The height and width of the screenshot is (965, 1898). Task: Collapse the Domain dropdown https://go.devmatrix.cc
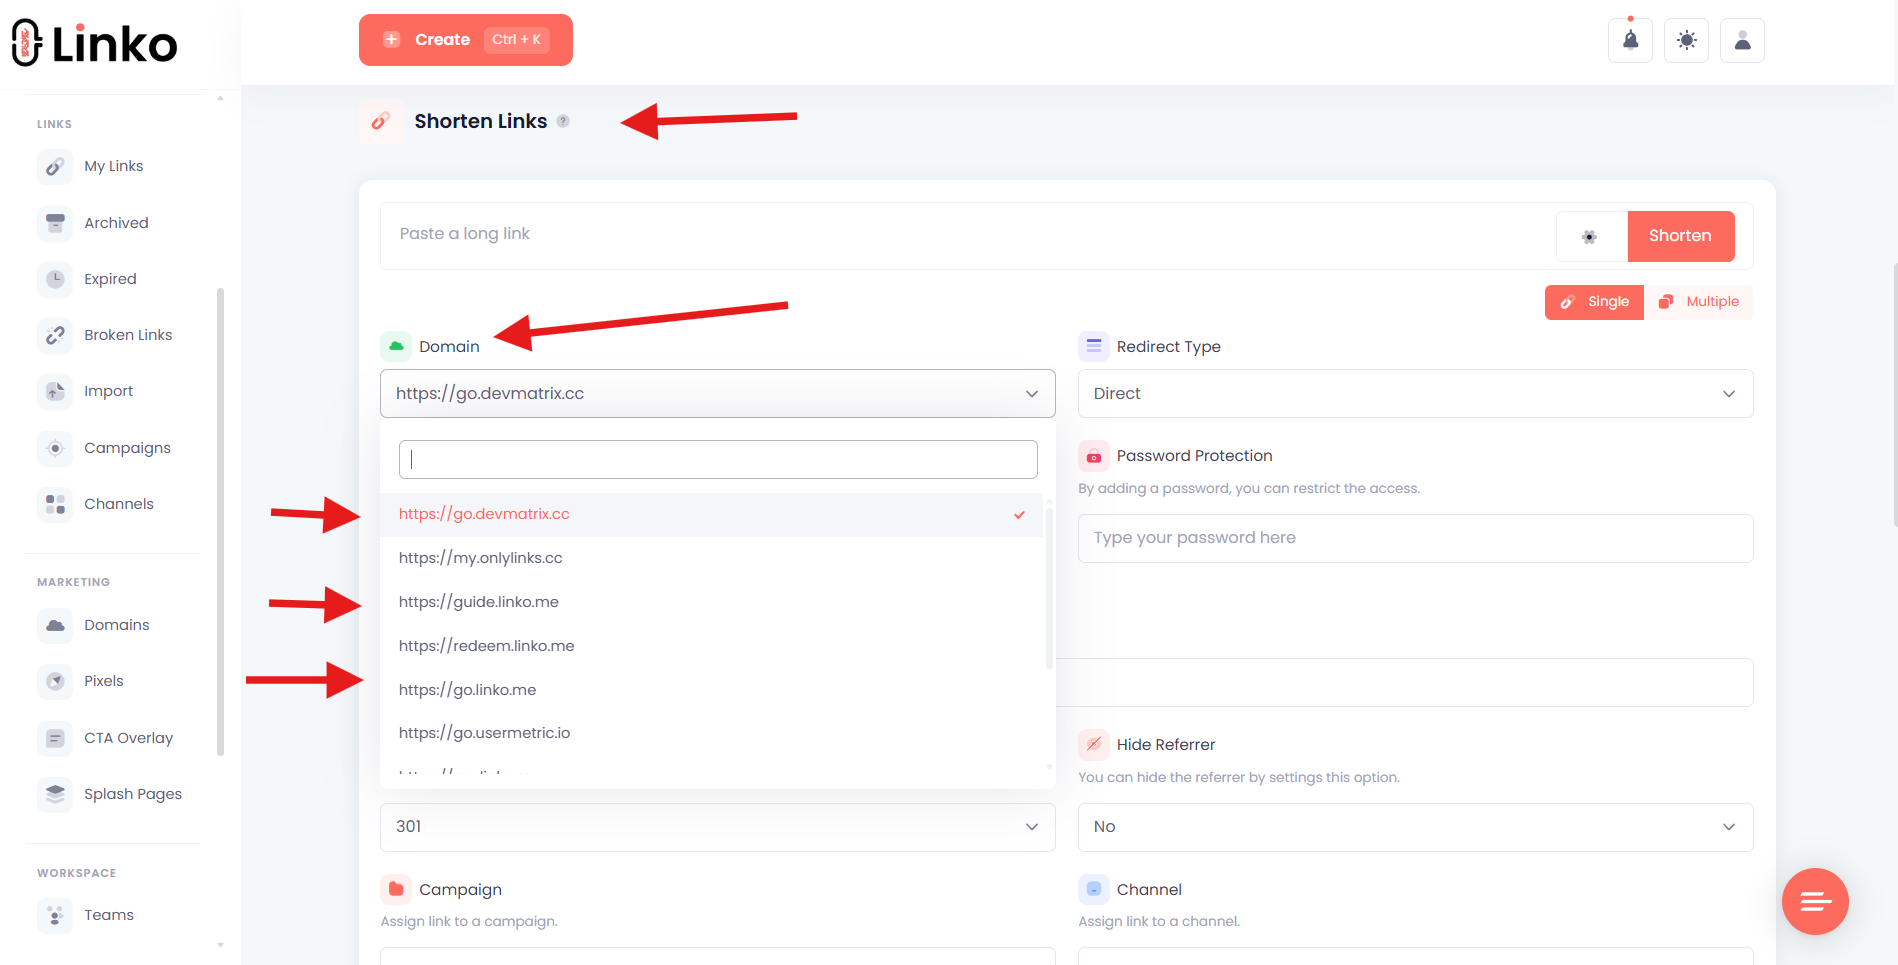pos(718,394)
